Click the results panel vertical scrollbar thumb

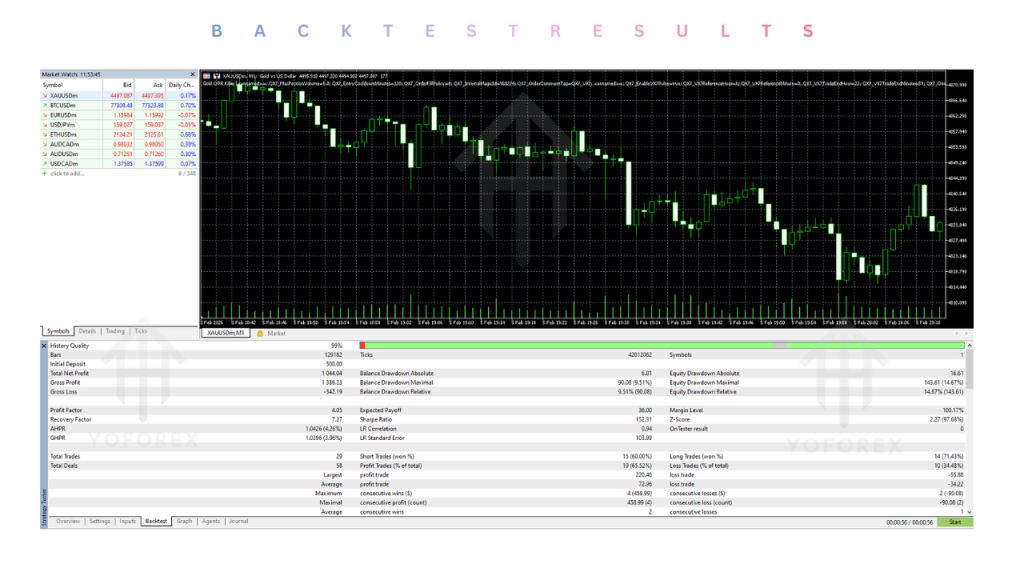tap(969, 368)
